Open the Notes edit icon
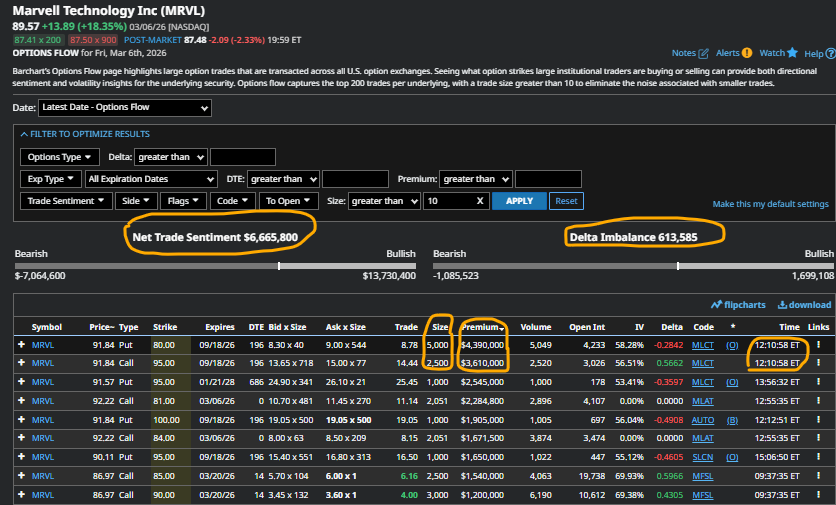Screen dimensions: 836x505 coord(704,53)
